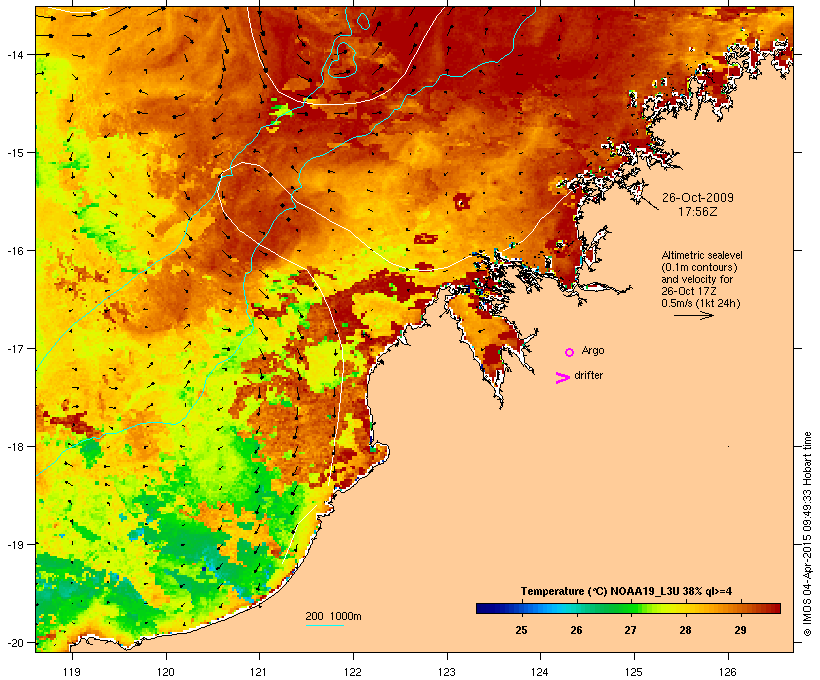Screen dimensions: 820x680
Task: Click the 'Altimetric sealevel' legend text
Action: [702, 255]
